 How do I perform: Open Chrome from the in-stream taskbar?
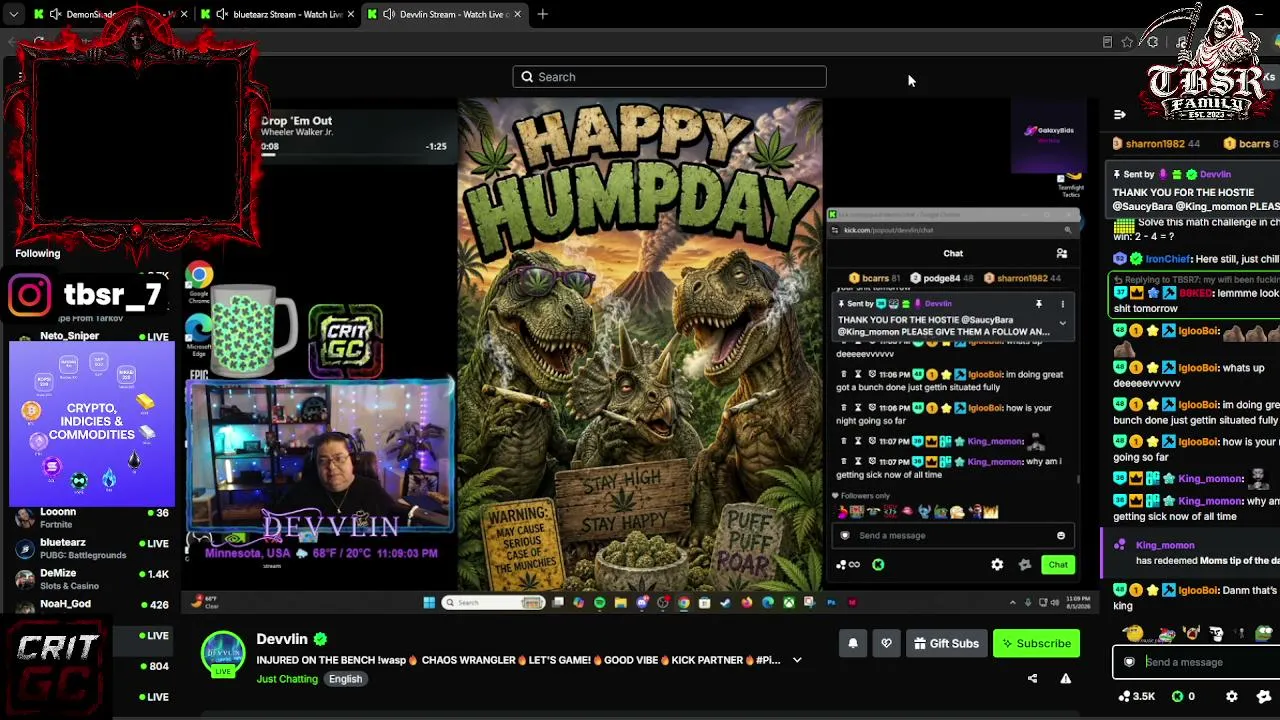coord(684,603)
